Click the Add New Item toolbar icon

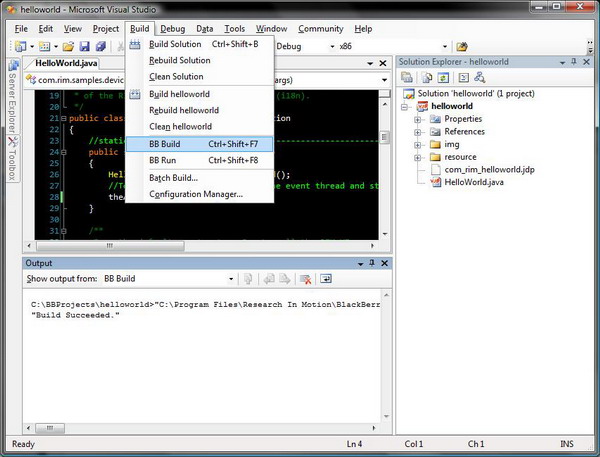pyautogui.click(x=44, y=46)
